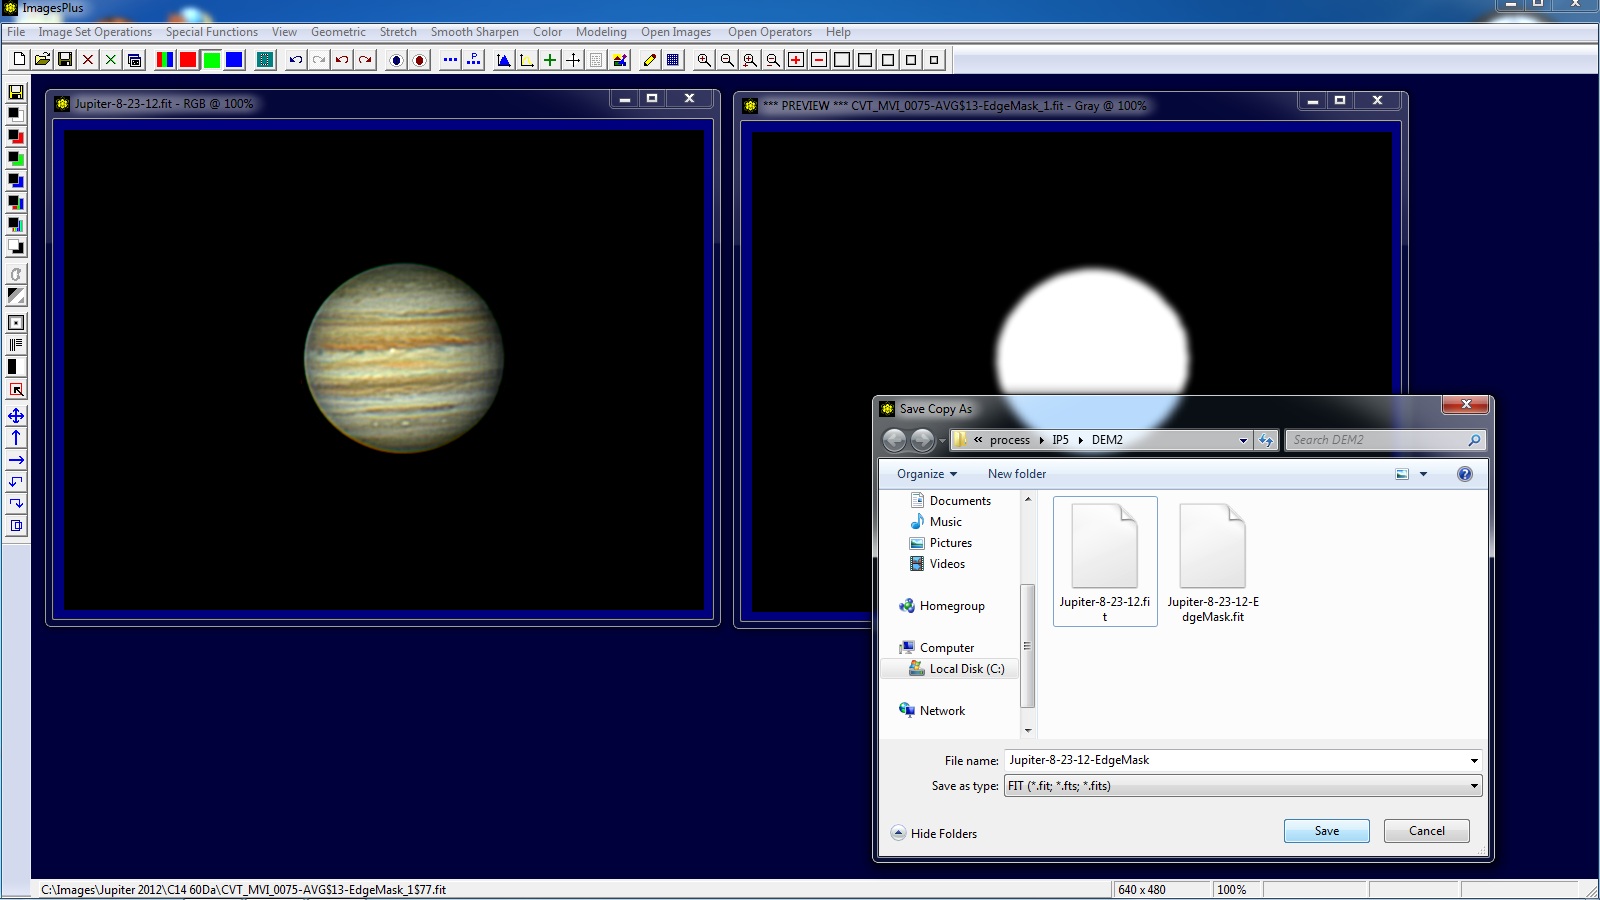Click the blue histogram icon
The width and height of the screenshot is (1600, 900).
504,60
